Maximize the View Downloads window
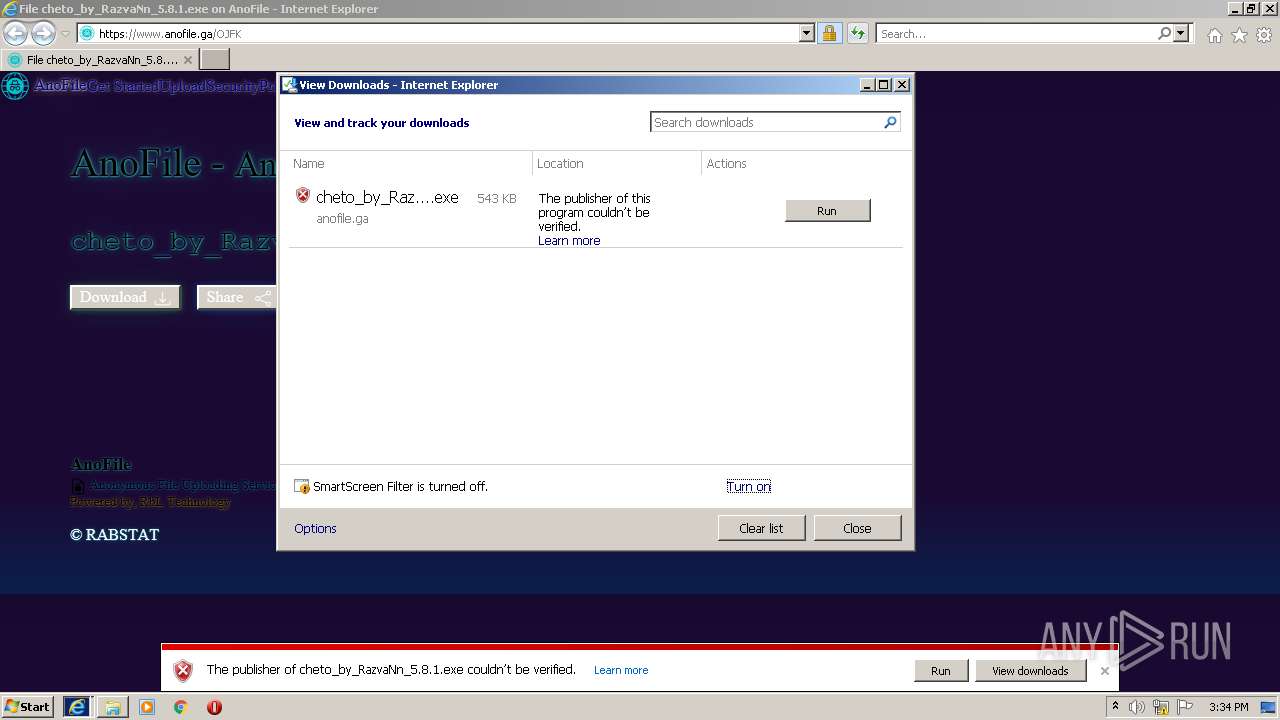Screen dimensions: 1280x720 coord(884,85)
